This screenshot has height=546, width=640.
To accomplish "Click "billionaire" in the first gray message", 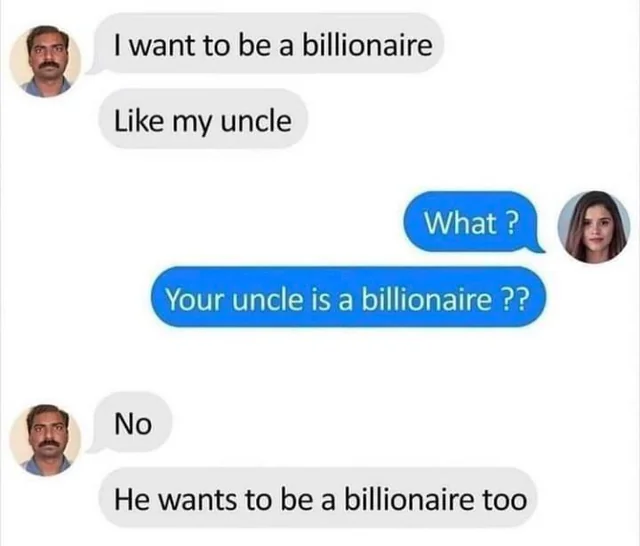I will pos(367,44).
